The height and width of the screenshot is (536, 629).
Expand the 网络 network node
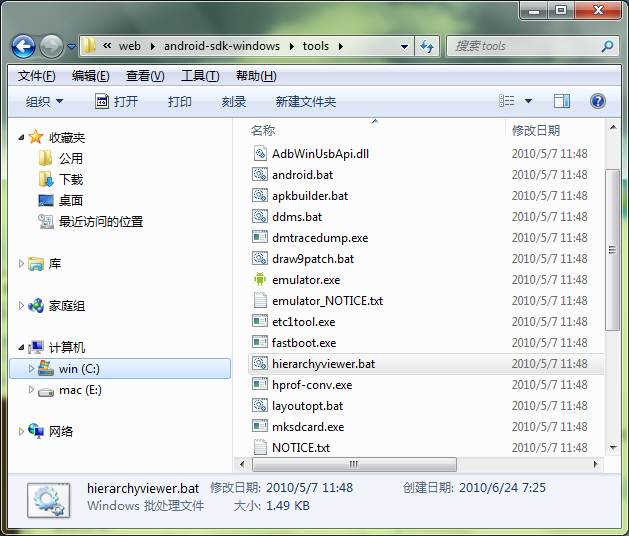tap(21, 431)
